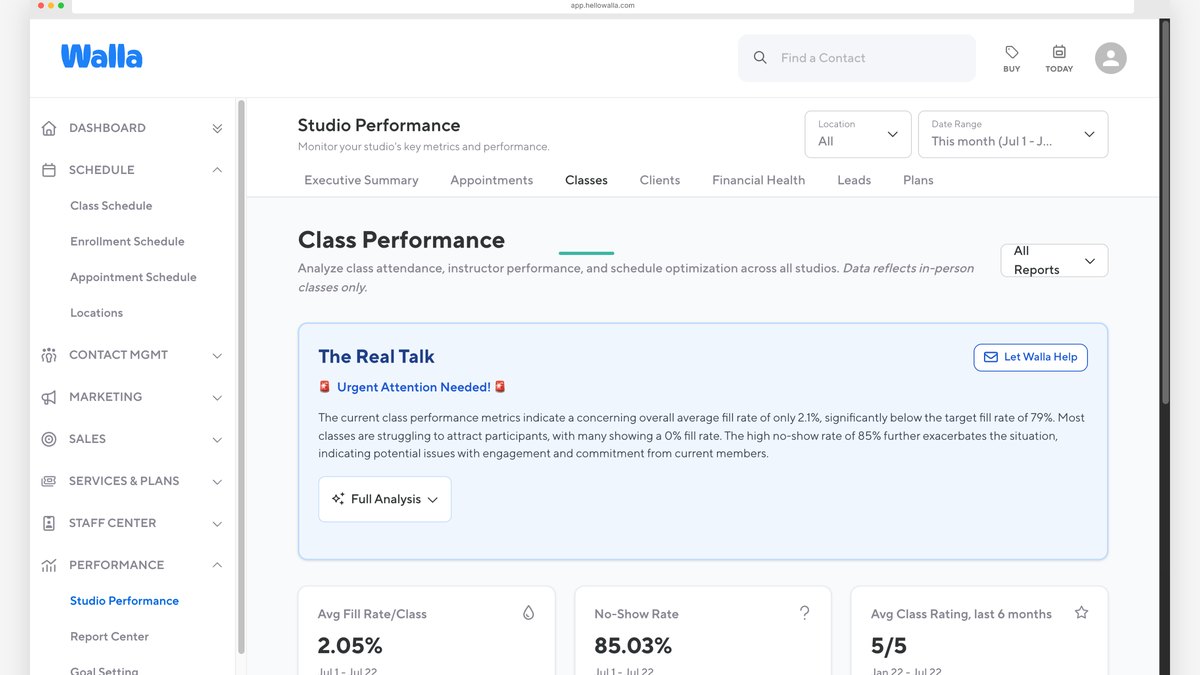Click the Staff Center badge icon

[x=49, y=523]
